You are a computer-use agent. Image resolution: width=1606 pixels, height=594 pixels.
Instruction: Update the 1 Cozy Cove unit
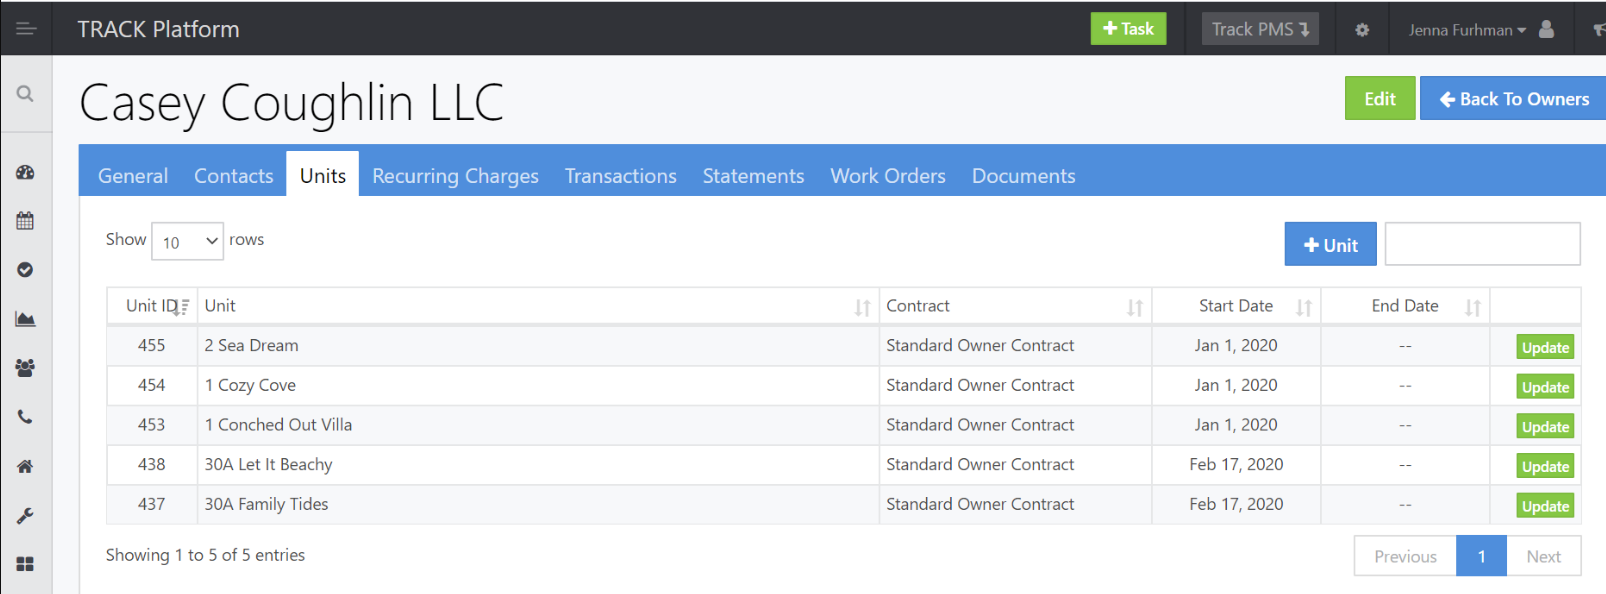pos(1545,387)
